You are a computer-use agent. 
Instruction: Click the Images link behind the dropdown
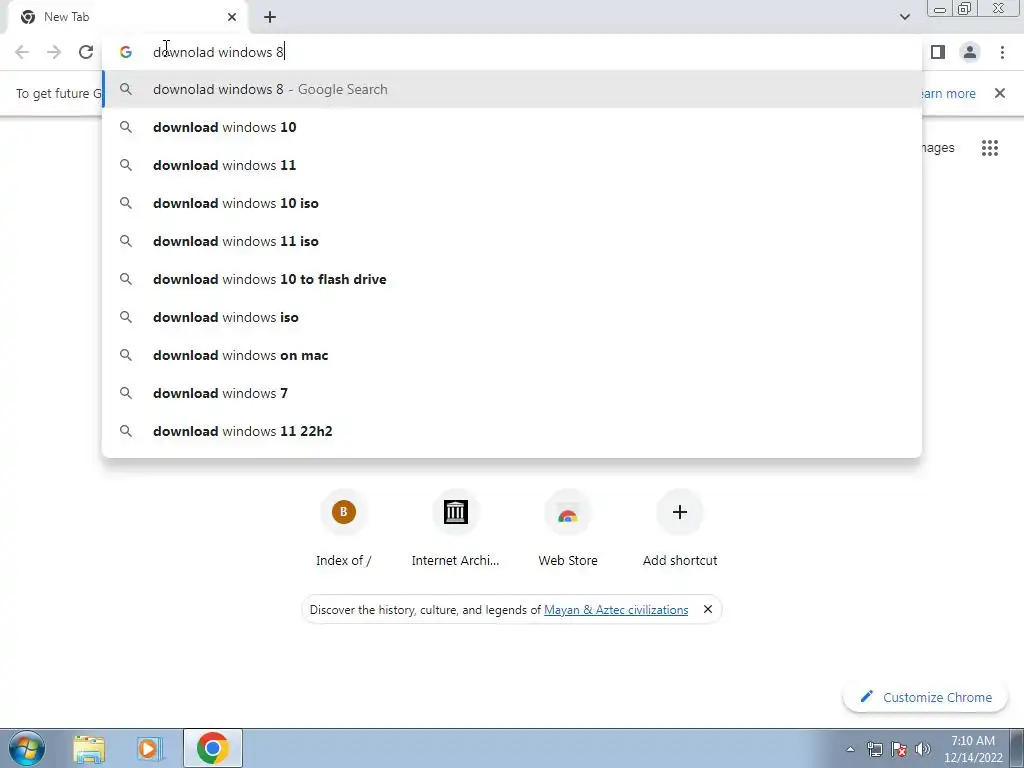[x=938, y=148]
